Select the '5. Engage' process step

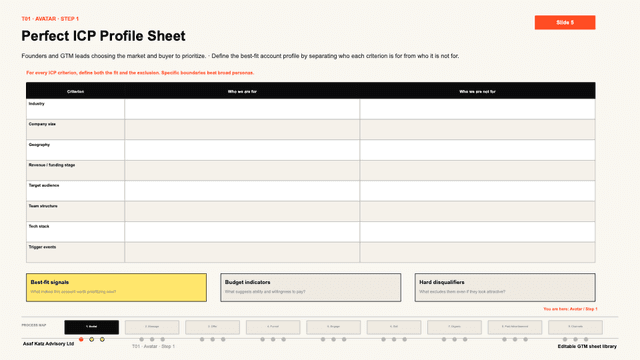[x=333, y=327]
